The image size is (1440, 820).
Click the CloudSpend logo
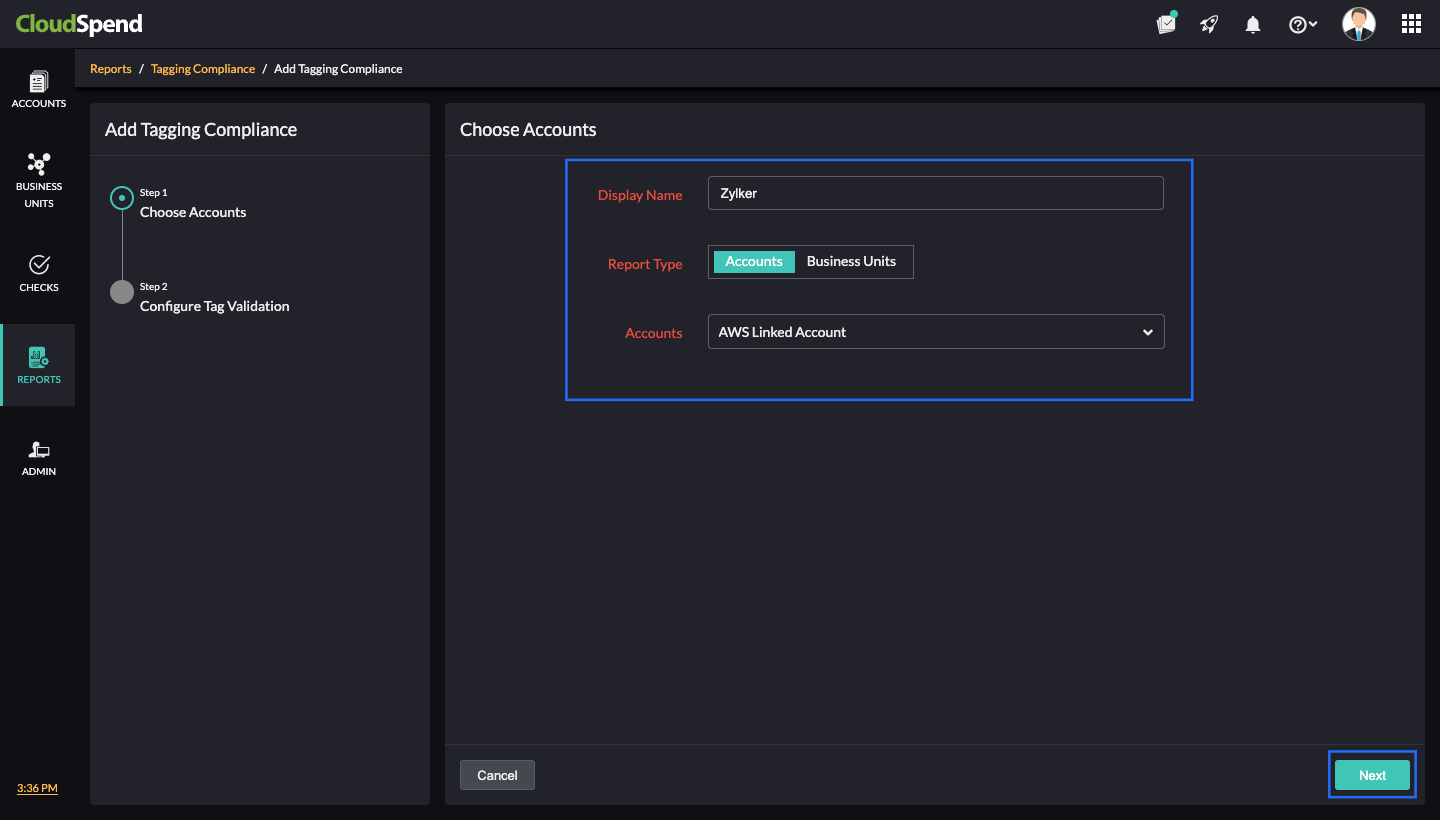[79, 23]
